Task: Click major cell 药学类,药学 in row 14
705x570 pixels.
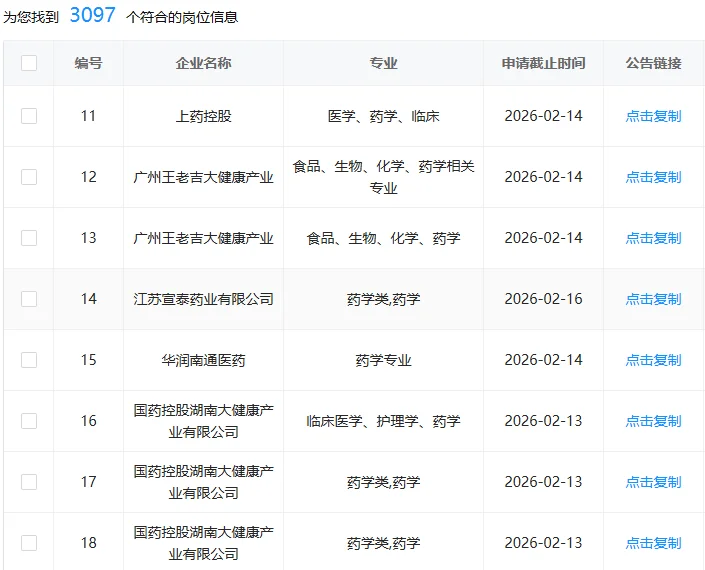Action: click(x=384, y=299)
